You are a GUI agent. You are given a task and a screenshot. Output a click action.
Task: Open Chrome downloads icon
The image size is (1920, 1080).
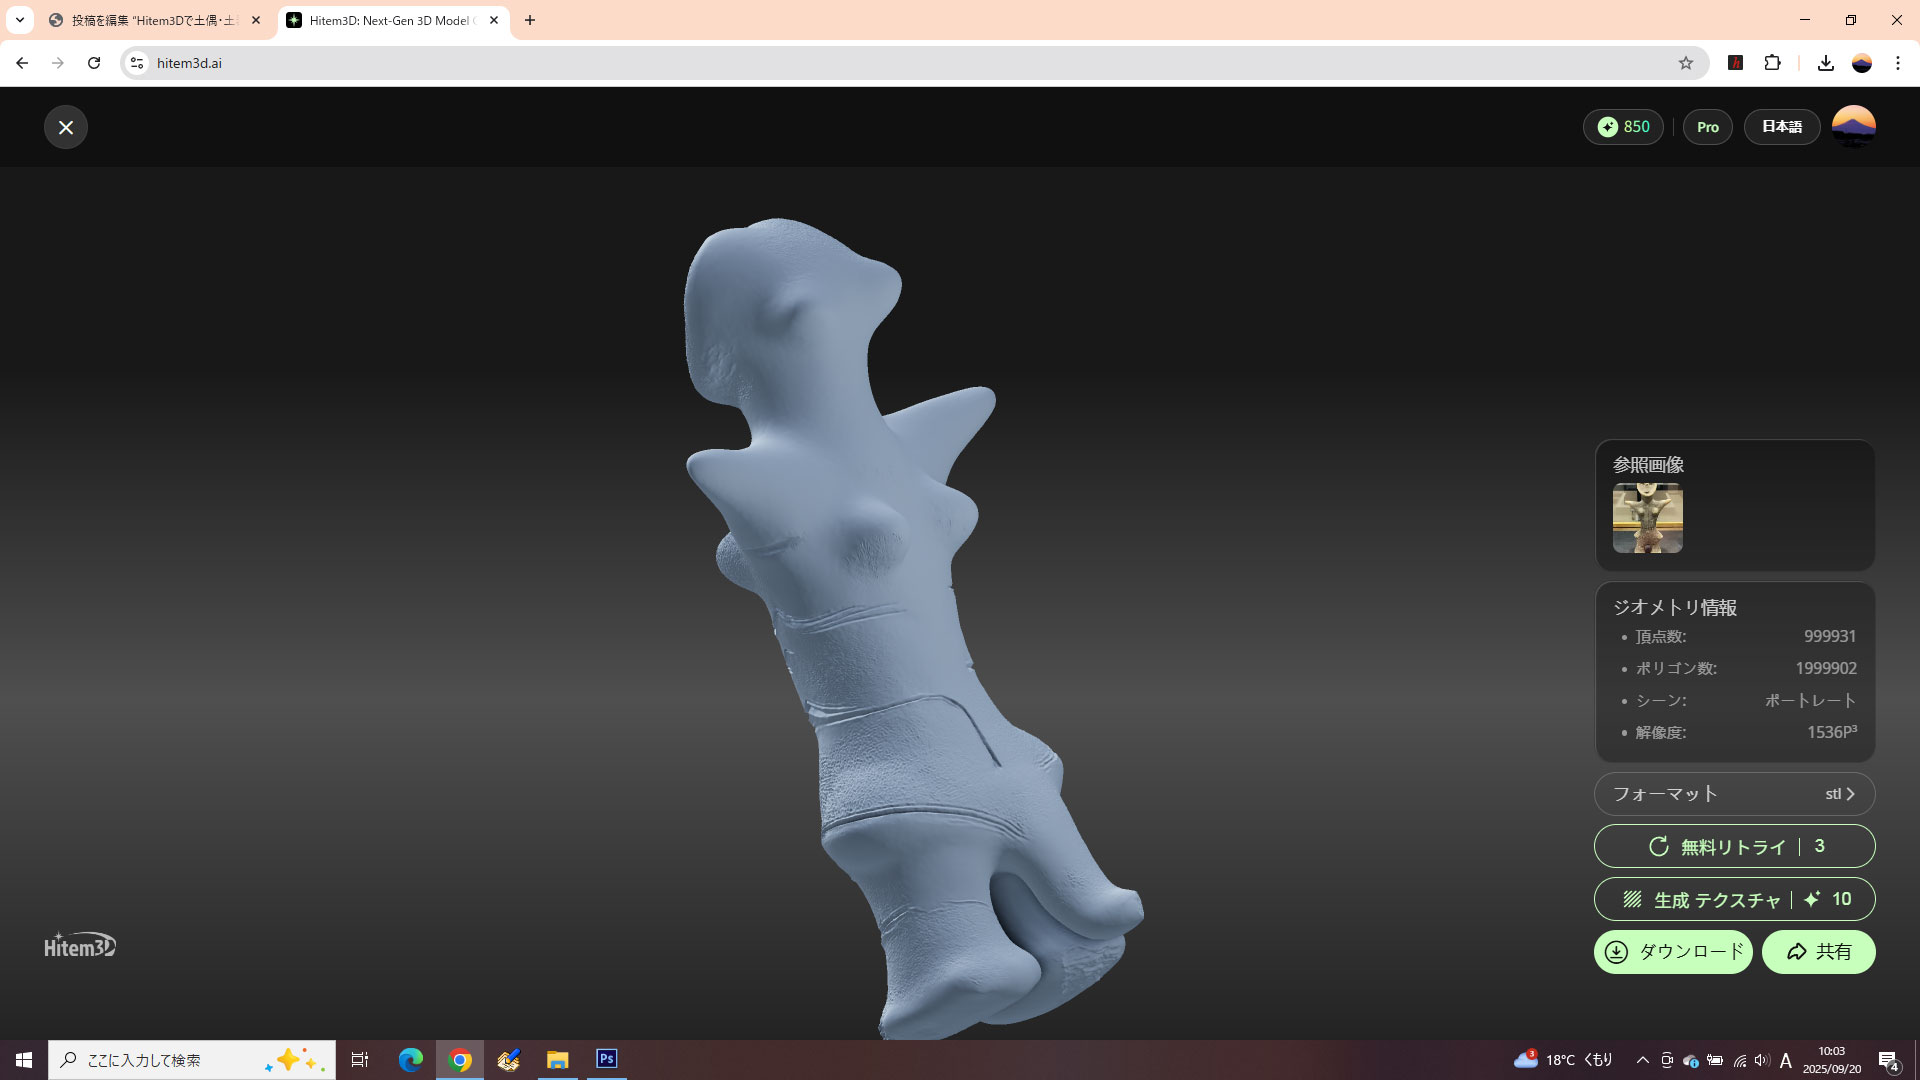coord(1825,63)
